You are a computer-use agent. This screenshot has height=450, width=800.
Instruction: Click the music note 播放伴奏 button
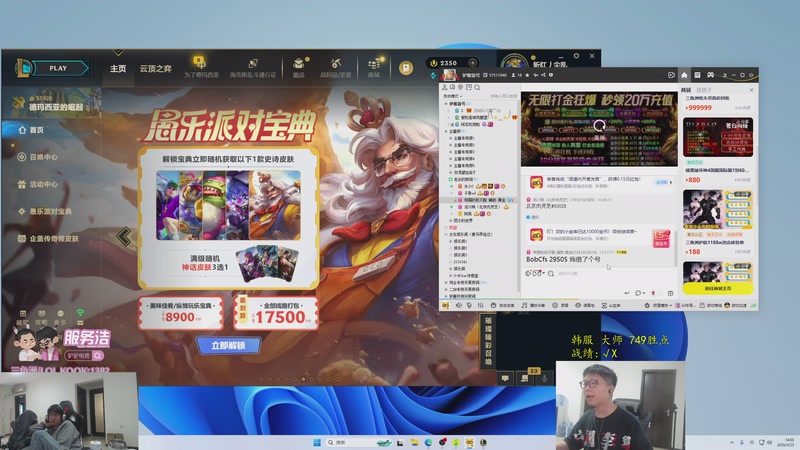click(x=533, y=305)
